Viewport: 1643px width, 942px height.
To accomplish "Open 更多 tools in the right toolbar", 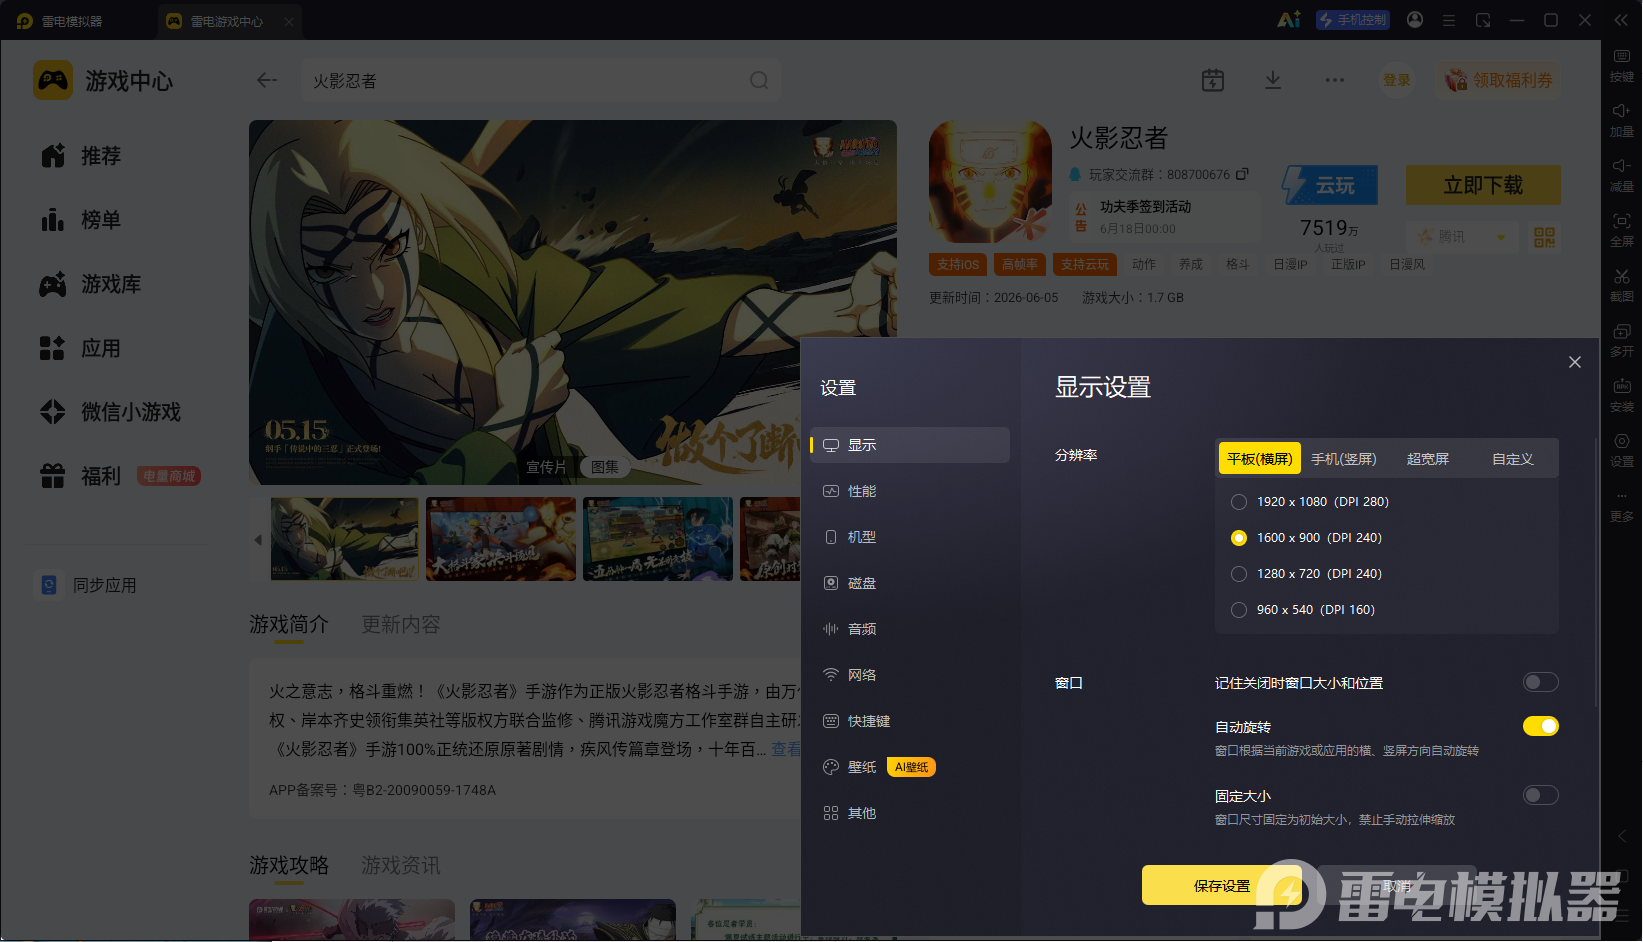I will coord(1622,506).
